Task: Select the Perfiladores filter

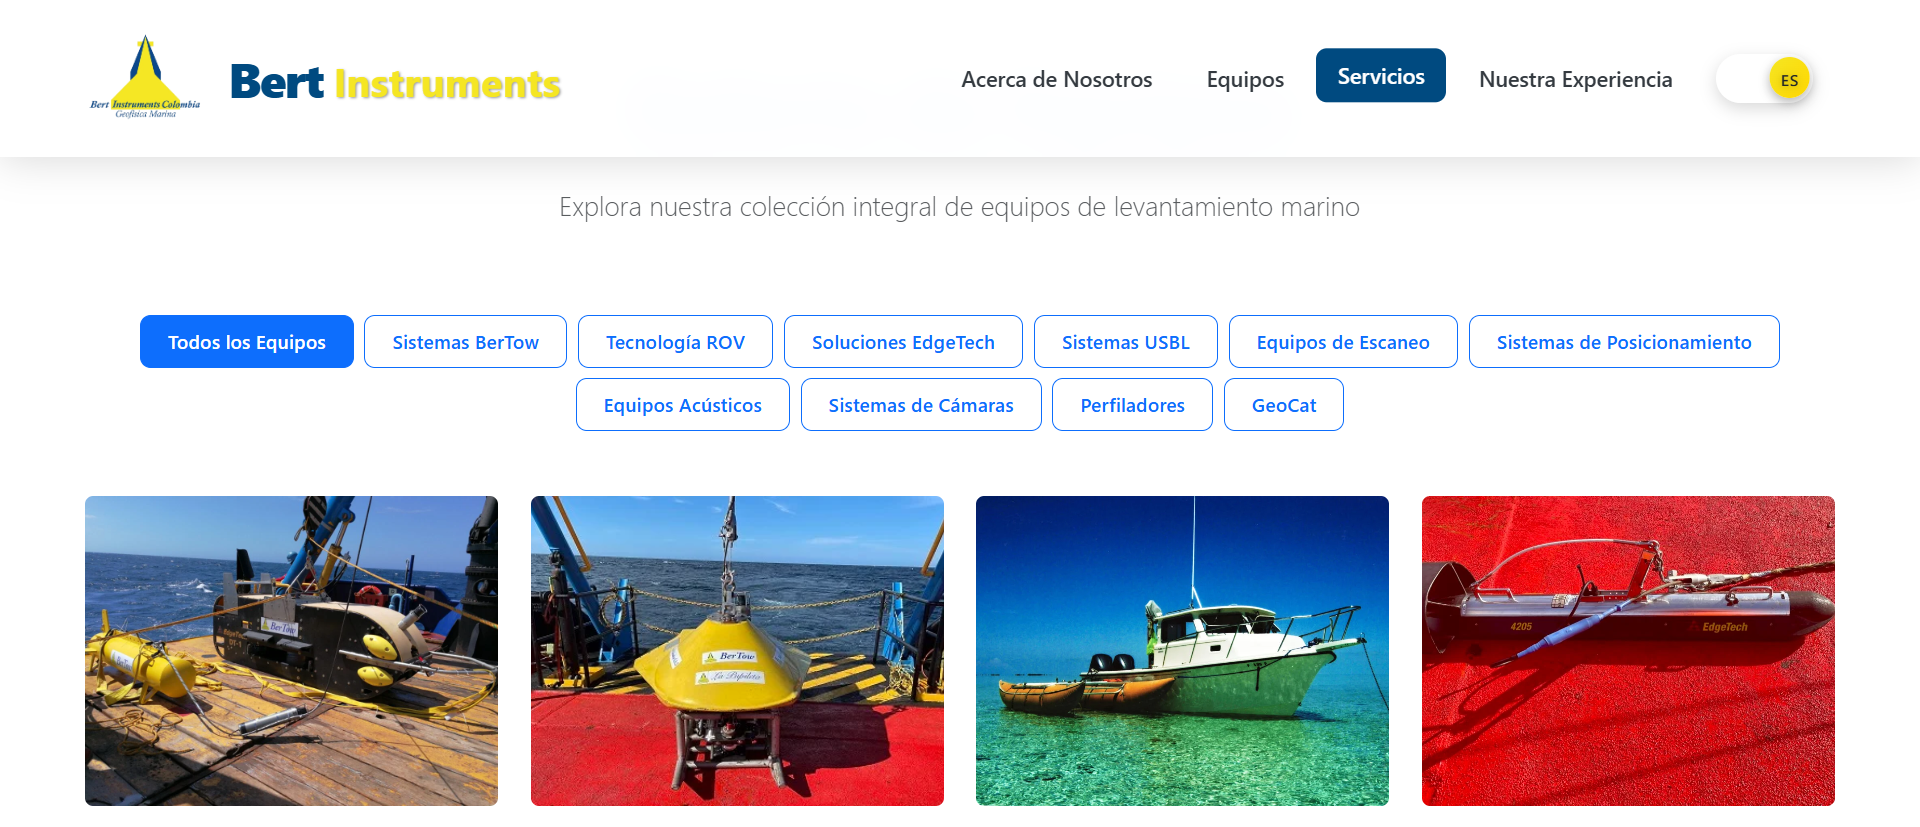Action: 1132,405
